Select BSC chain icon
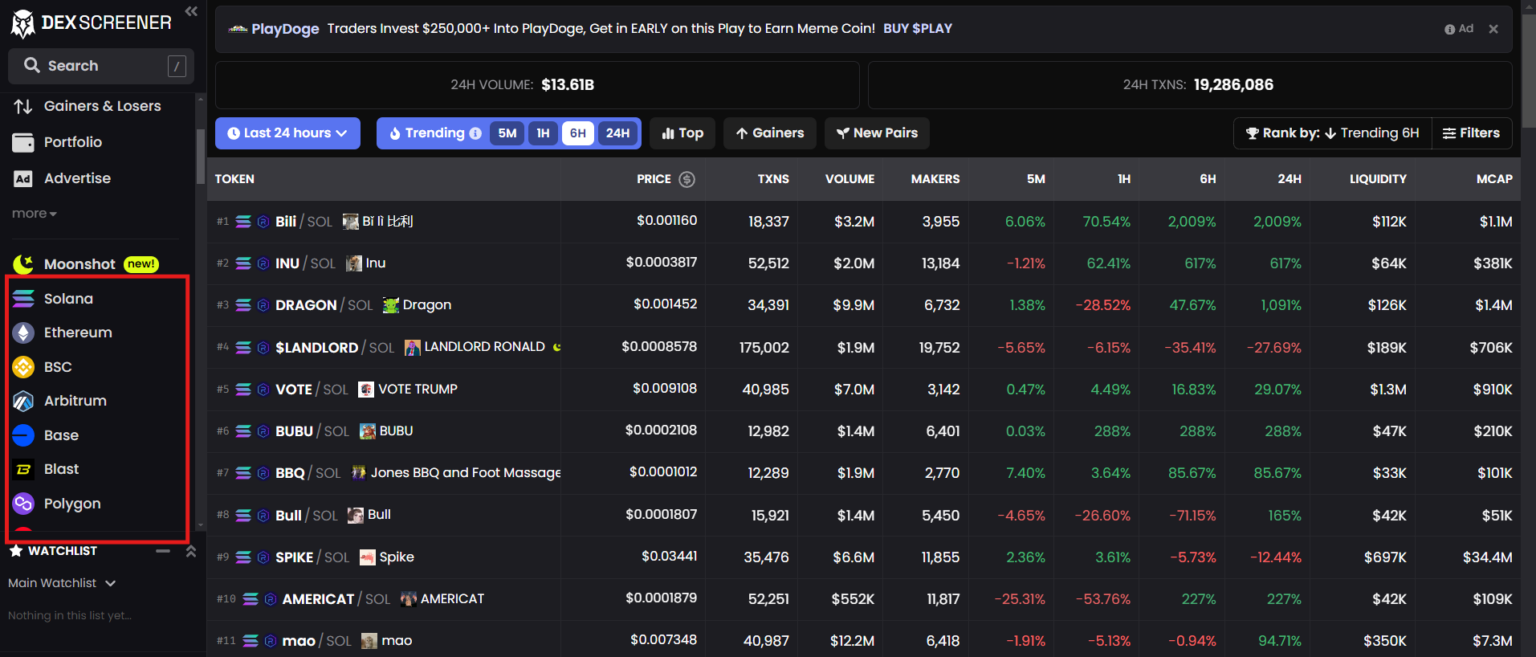Screen dimensions: 1536x657 (x=23, y=367)
